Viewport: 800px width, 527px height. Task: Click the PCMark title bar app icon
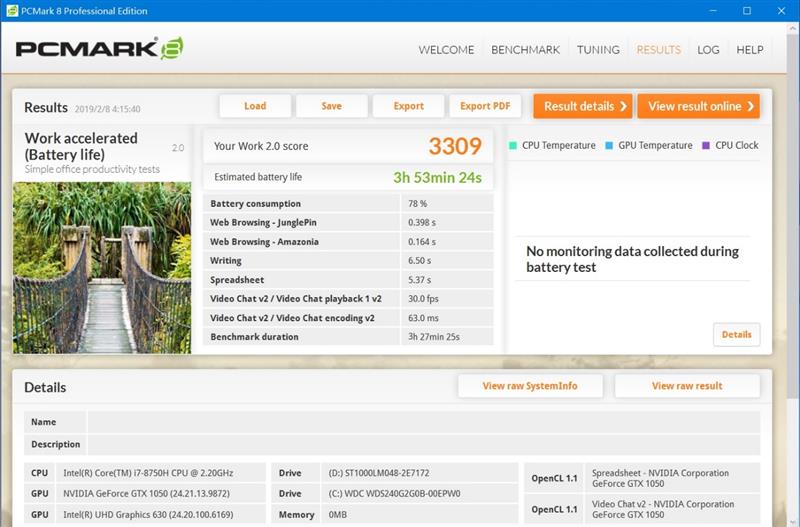[10, 11]
